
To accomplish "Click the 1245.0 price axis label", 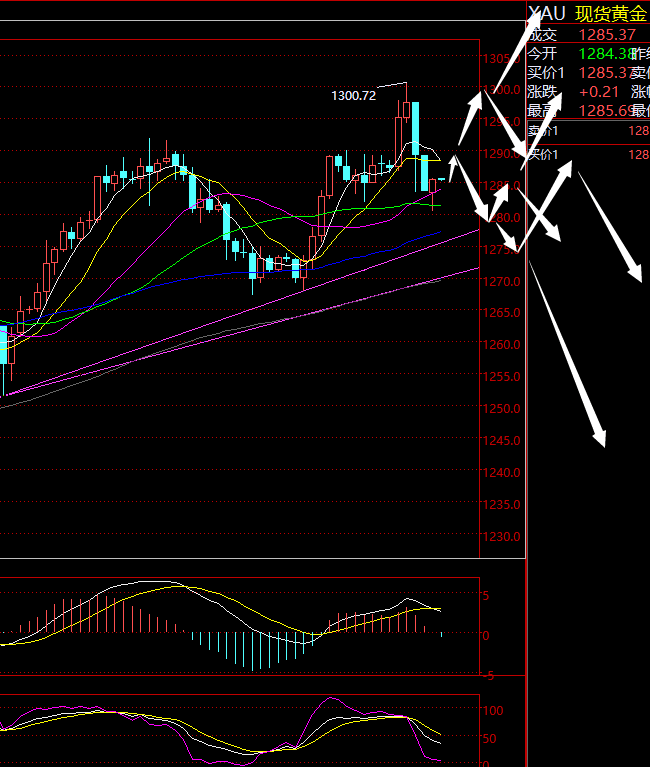I will 501,441.
